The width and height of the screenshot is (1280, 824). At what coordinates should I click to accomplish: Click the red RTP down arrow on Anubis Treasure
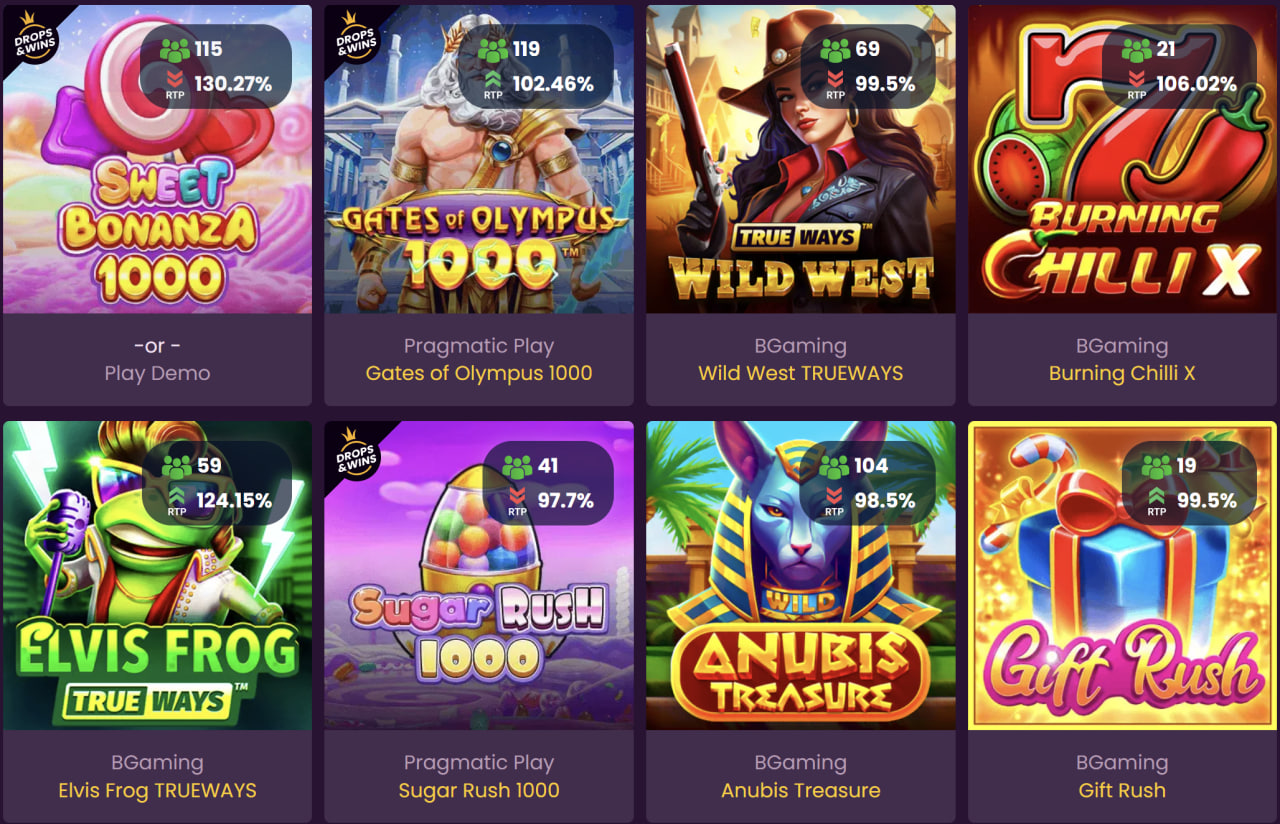(835, 494)
